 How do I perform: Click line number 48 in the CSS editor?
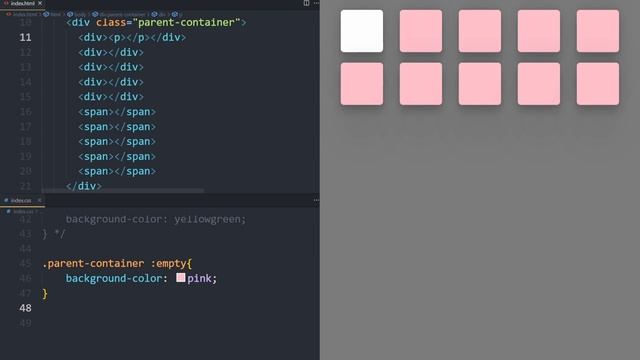25,308
